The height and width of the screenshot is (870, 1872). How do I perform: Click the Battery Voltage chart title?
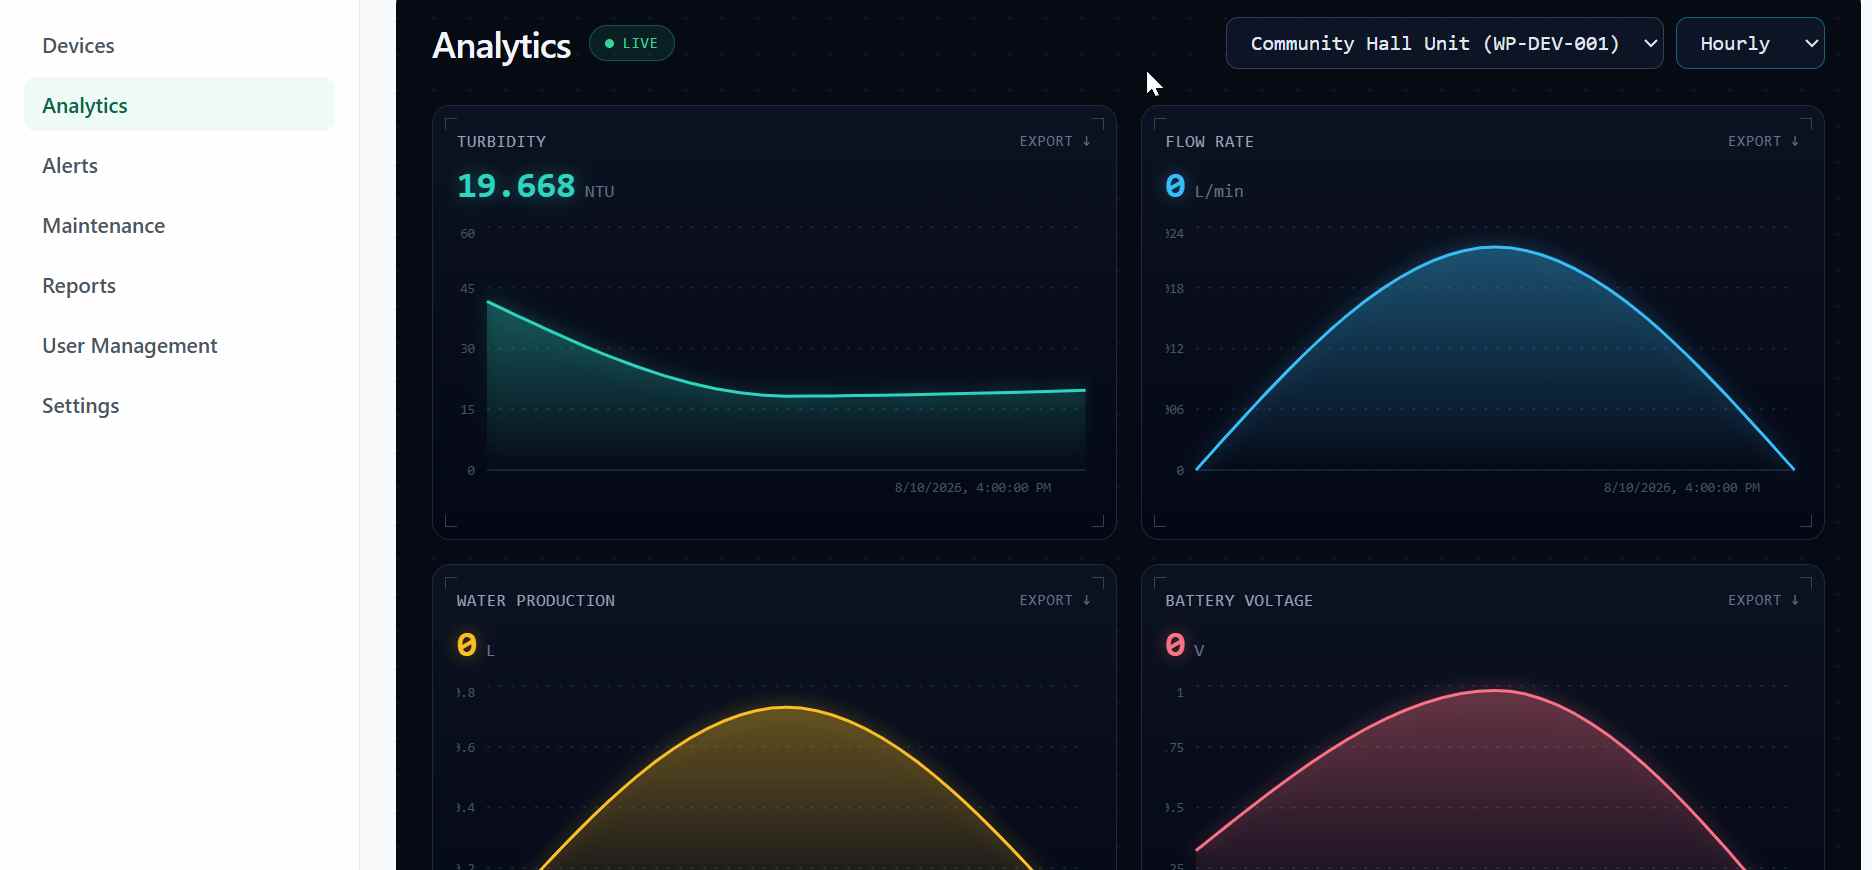tap(1239, 601)
